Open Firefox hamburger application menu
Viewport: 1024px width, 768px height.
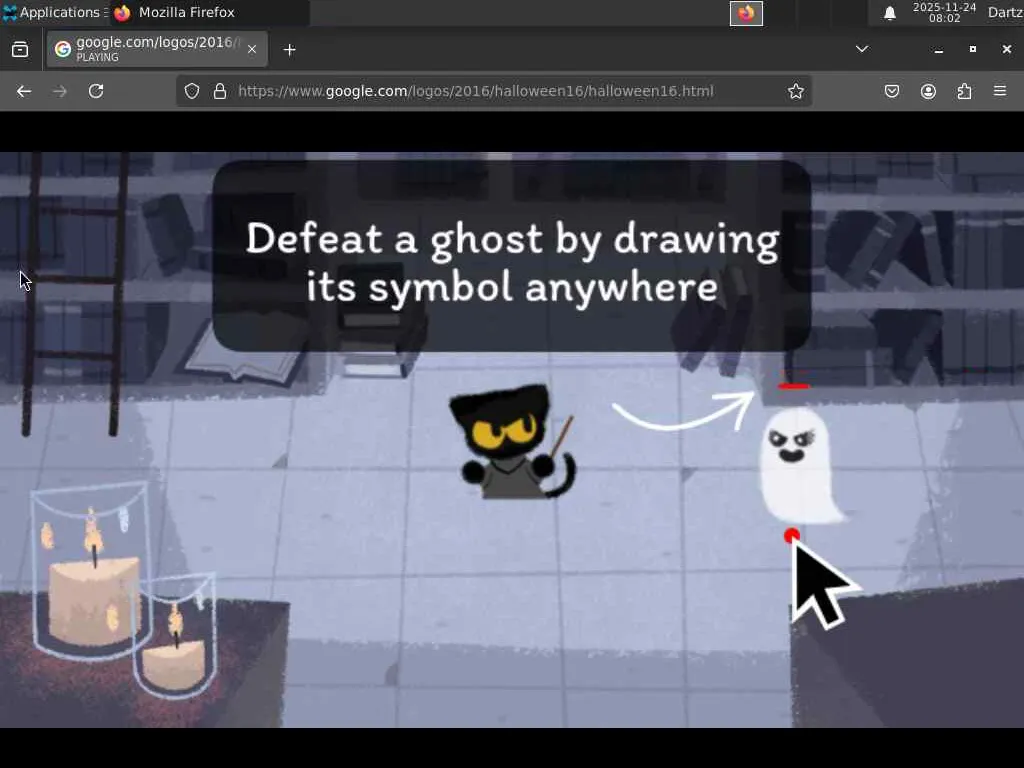coord(1000,91)
